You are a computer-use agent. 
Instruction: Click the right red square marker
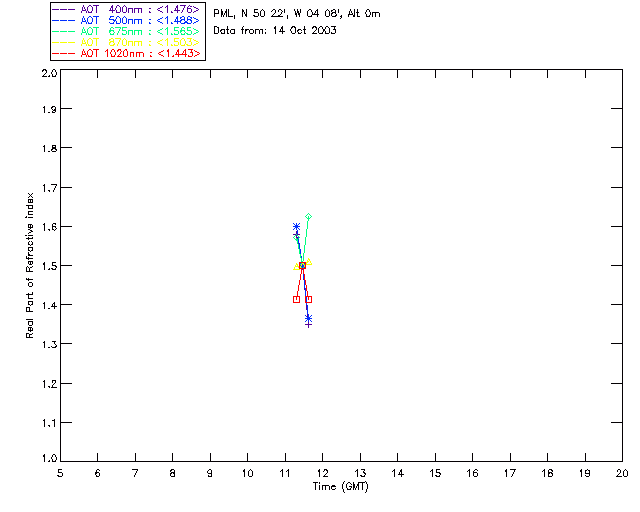click(x=309, y=299)
